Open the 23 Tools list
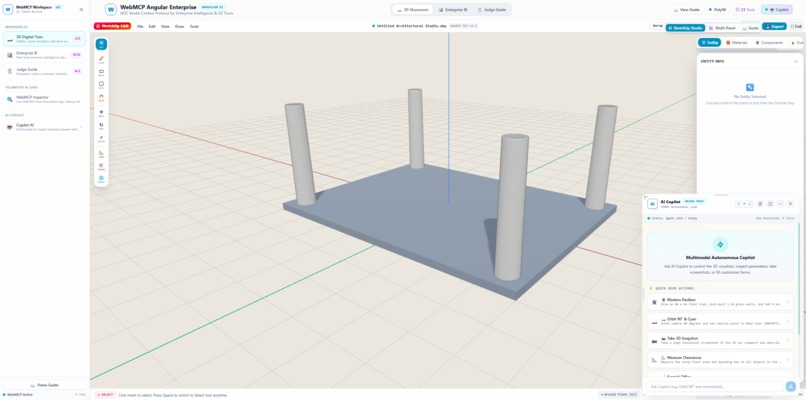Image resolution: width=806 pixels, height=400 pixels. point(745,10)
